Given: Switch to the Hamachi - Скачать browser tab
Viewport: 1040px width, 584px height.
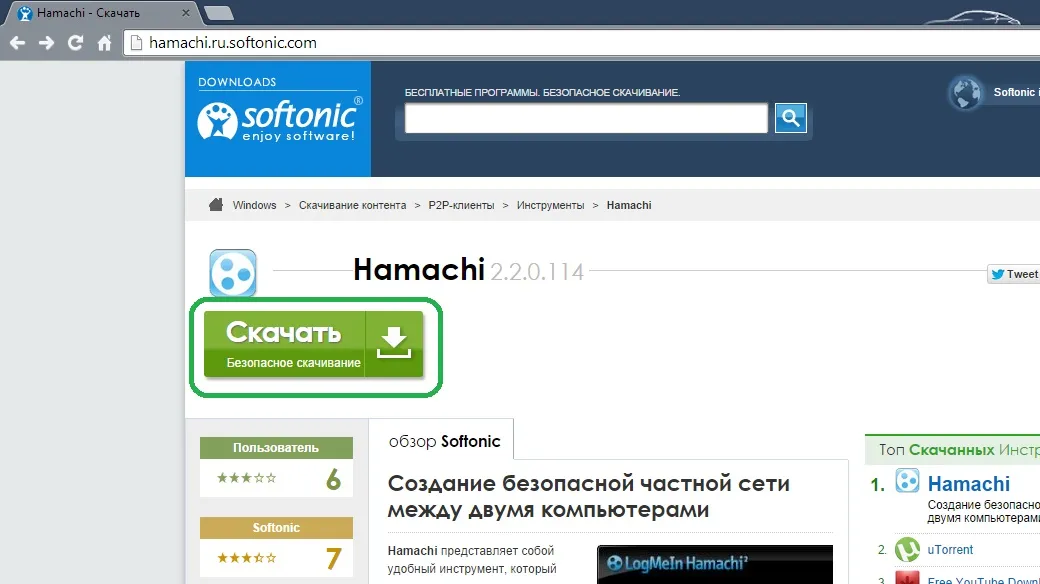Looking at the screenshot, I should pos(95,13).
